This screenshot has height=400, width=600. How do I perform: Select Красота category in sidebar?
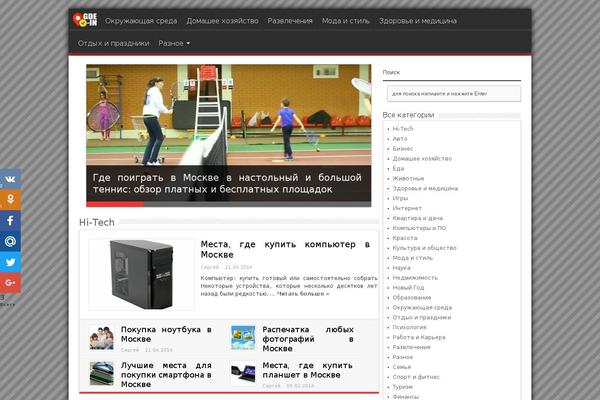405,238
